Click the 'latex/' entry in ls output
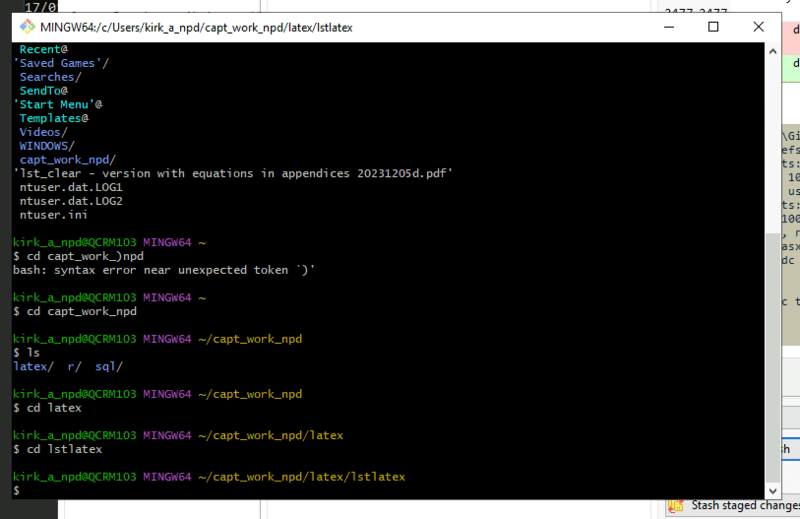The width and height of the screenshot is (800, 519). click(33, 366)
